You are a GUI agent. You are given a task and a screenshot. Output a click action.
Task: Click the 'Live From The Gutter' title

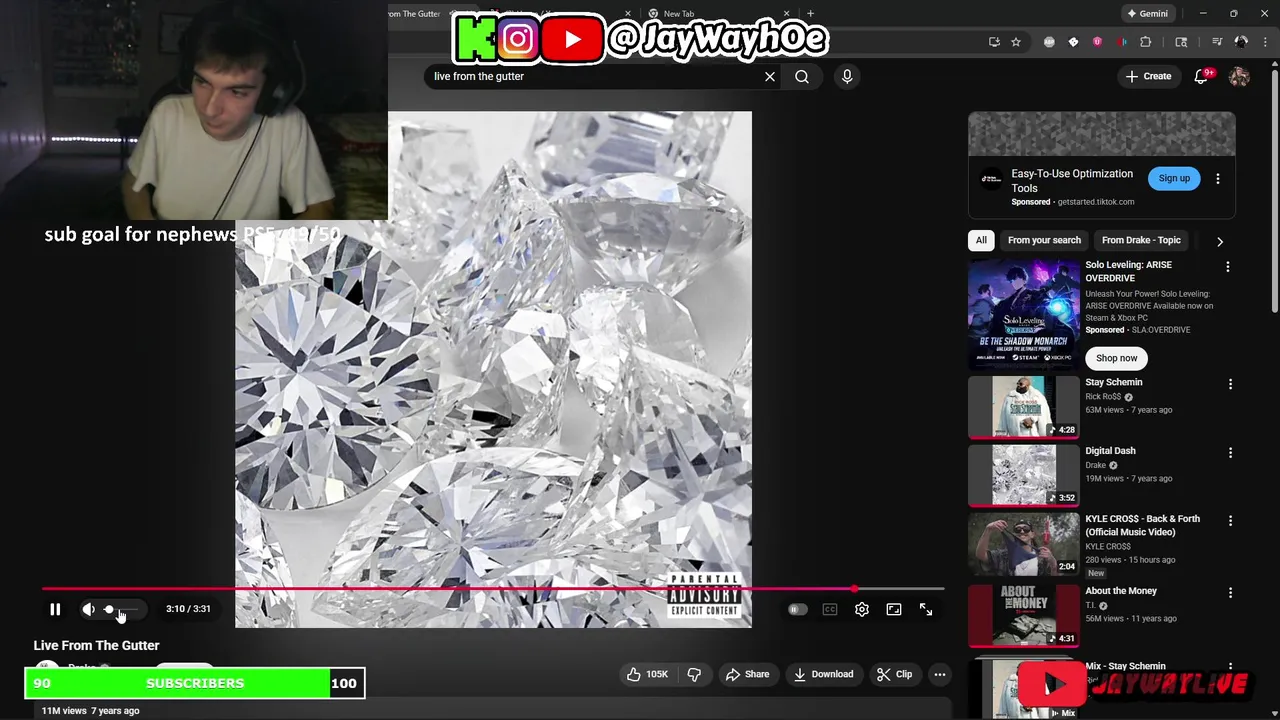point(96,645)
